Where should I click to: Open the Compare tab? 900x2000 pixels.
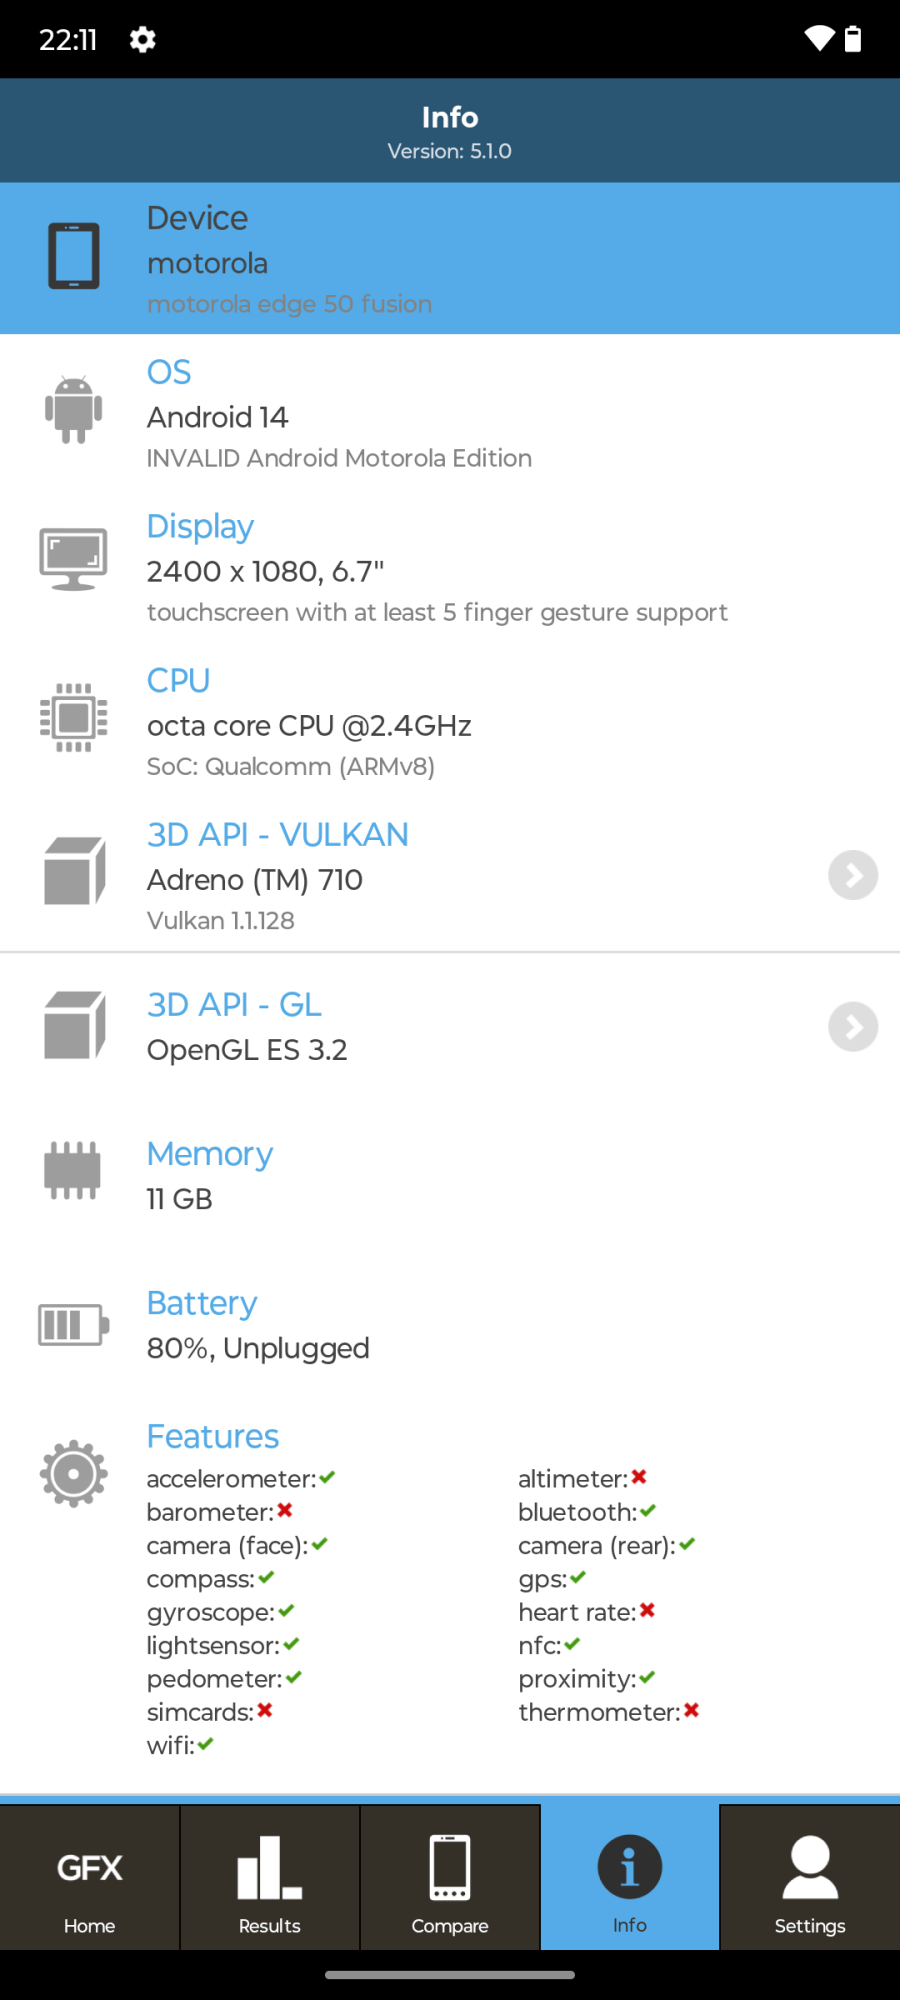click(x=450, y=1878)
